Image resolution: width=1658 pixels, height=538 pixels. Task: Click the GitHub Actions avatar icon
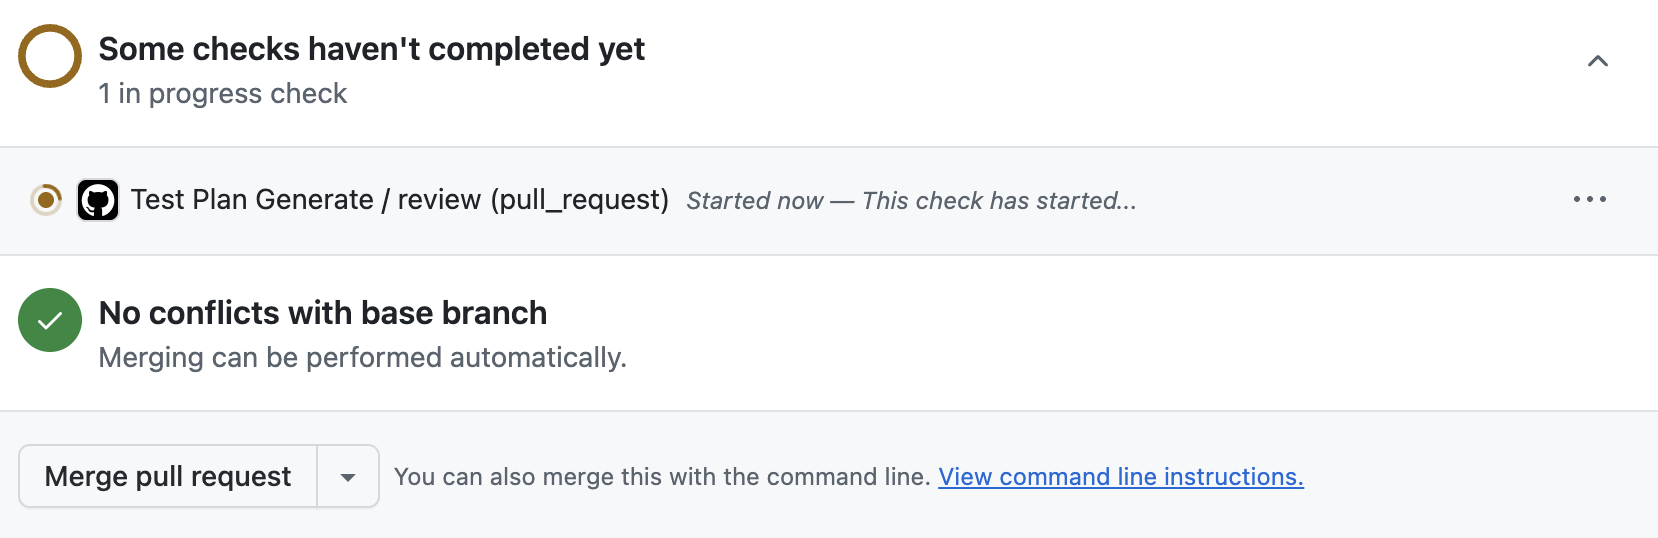98,200
